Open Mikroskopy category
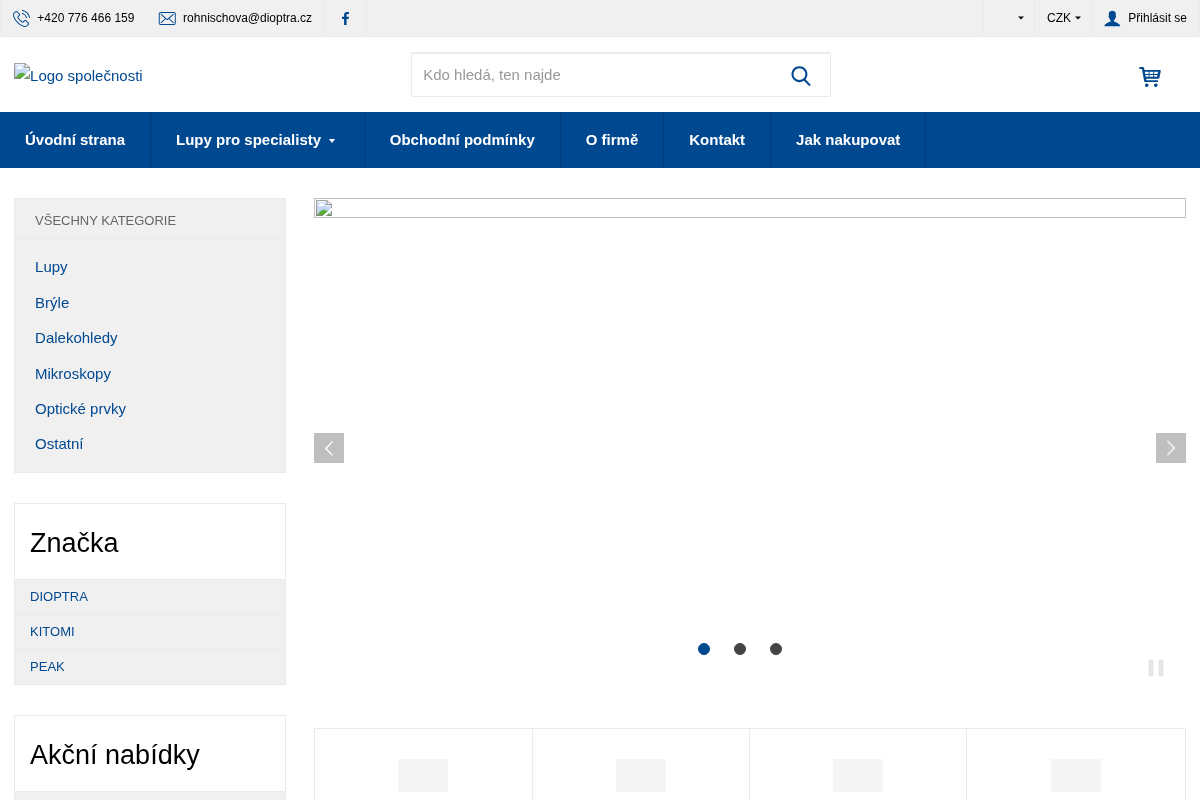The width and height of the screenshot is (1200, 800). [x=73, y=374]
